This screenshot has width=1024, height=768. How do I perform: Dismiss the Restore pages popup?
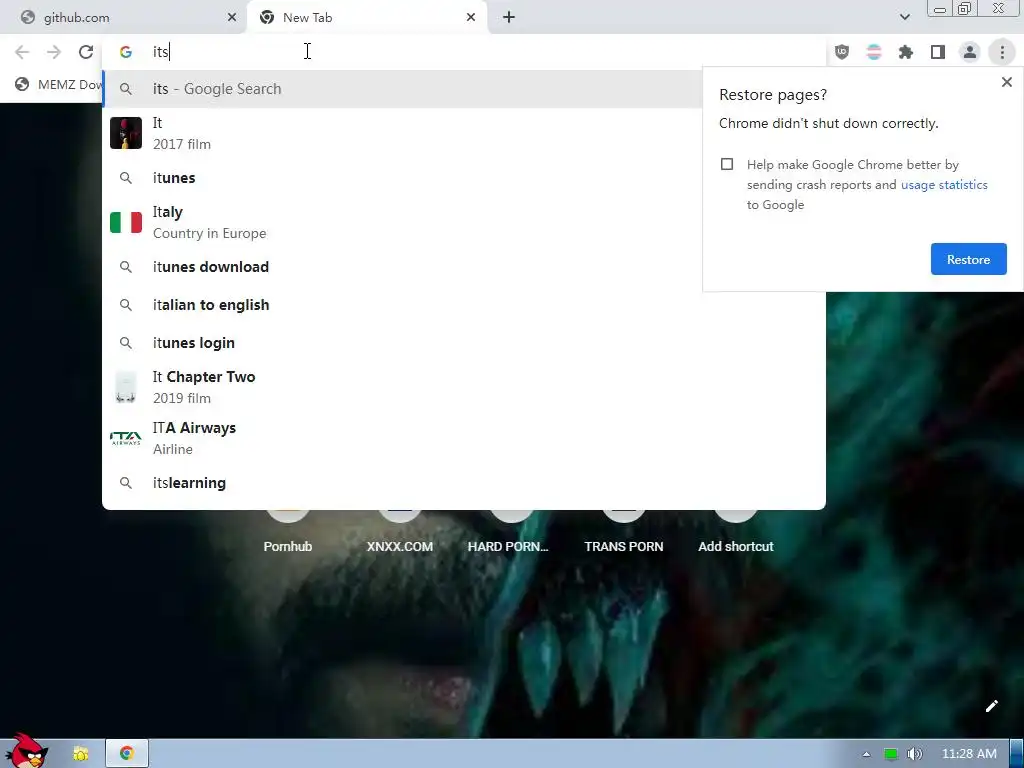(1006, 82)
